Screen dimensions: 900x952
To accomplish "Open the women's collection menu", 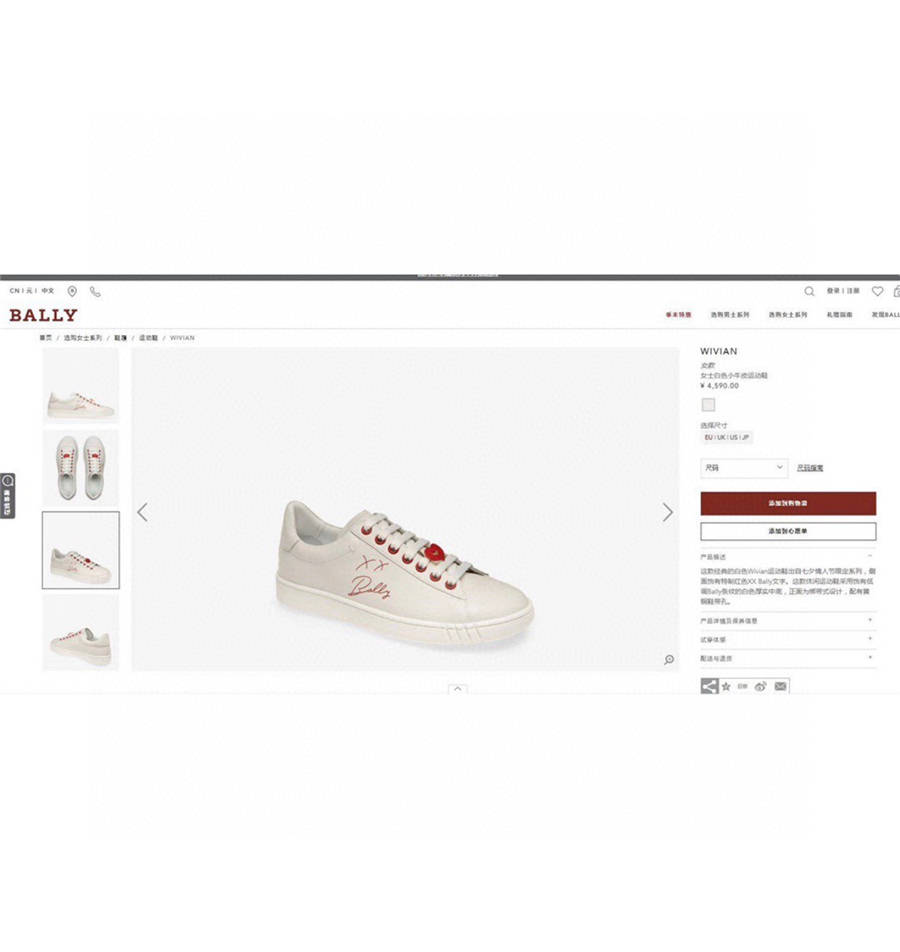I will [788, 314].
